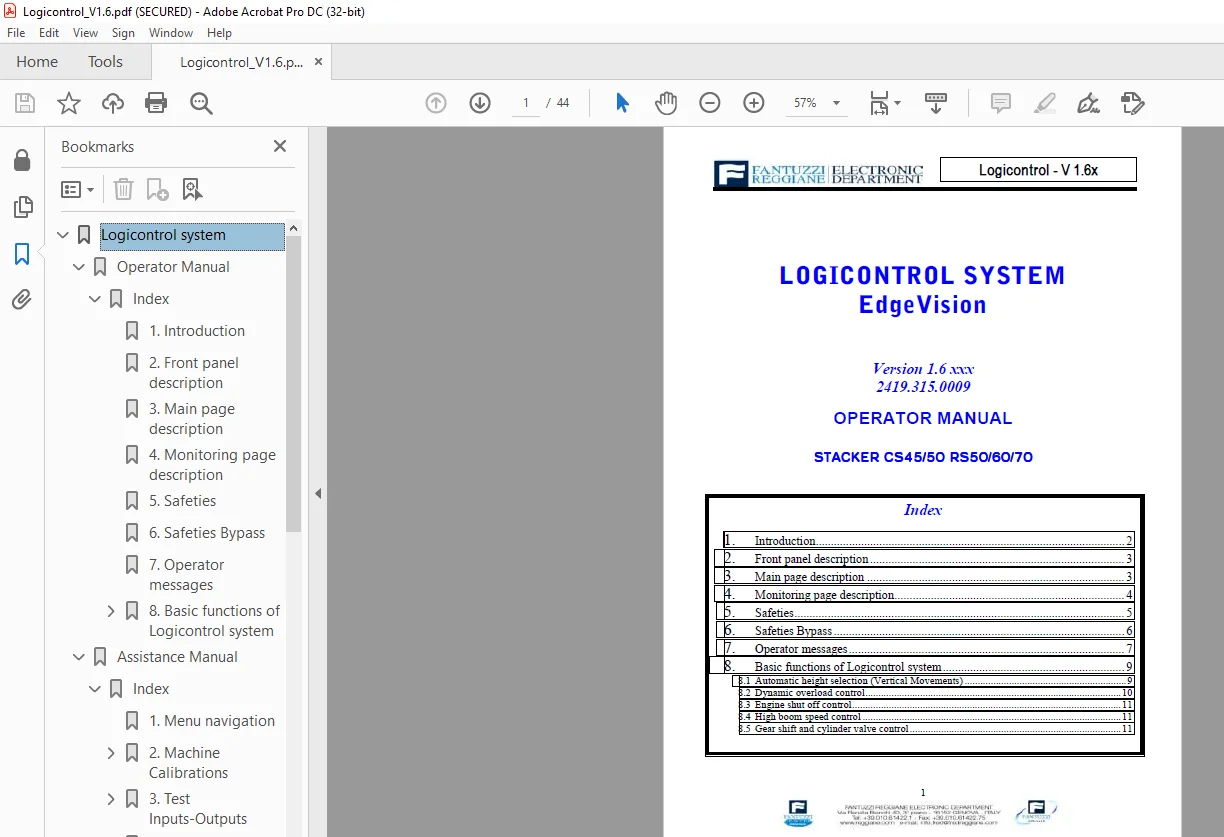The height and width of the screenshot is (837, 1224).
Task: Open the Help menu
Action: [219, 33]
